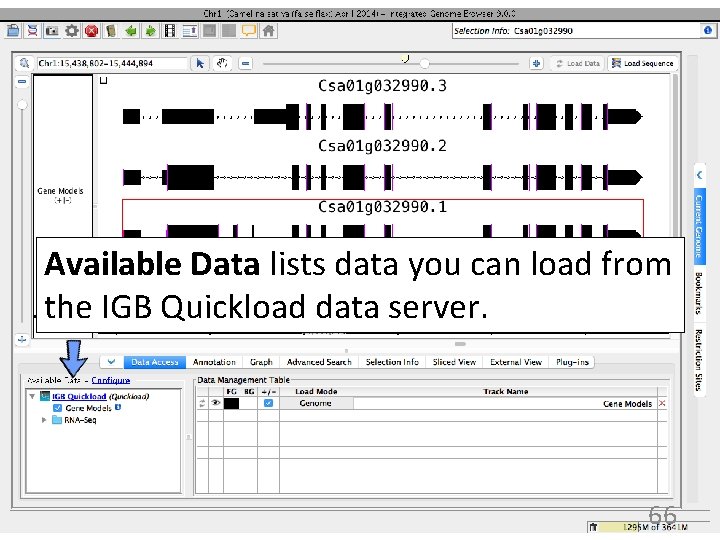Screen dimensions: 720x540
Task: Click the Gene Models (+|-) track label
Action: point(61,195)
